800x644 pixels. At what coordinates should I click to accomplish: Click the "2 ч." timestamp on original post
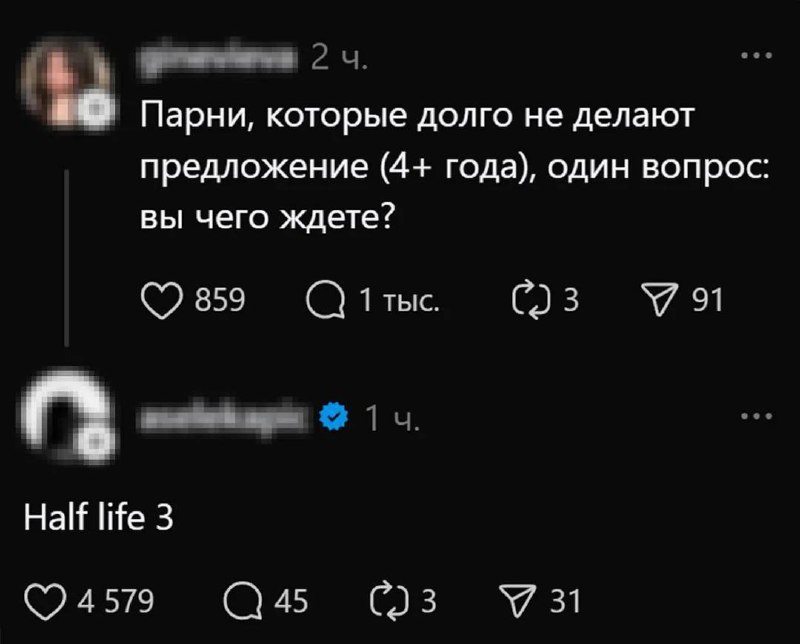pos(340,60)
